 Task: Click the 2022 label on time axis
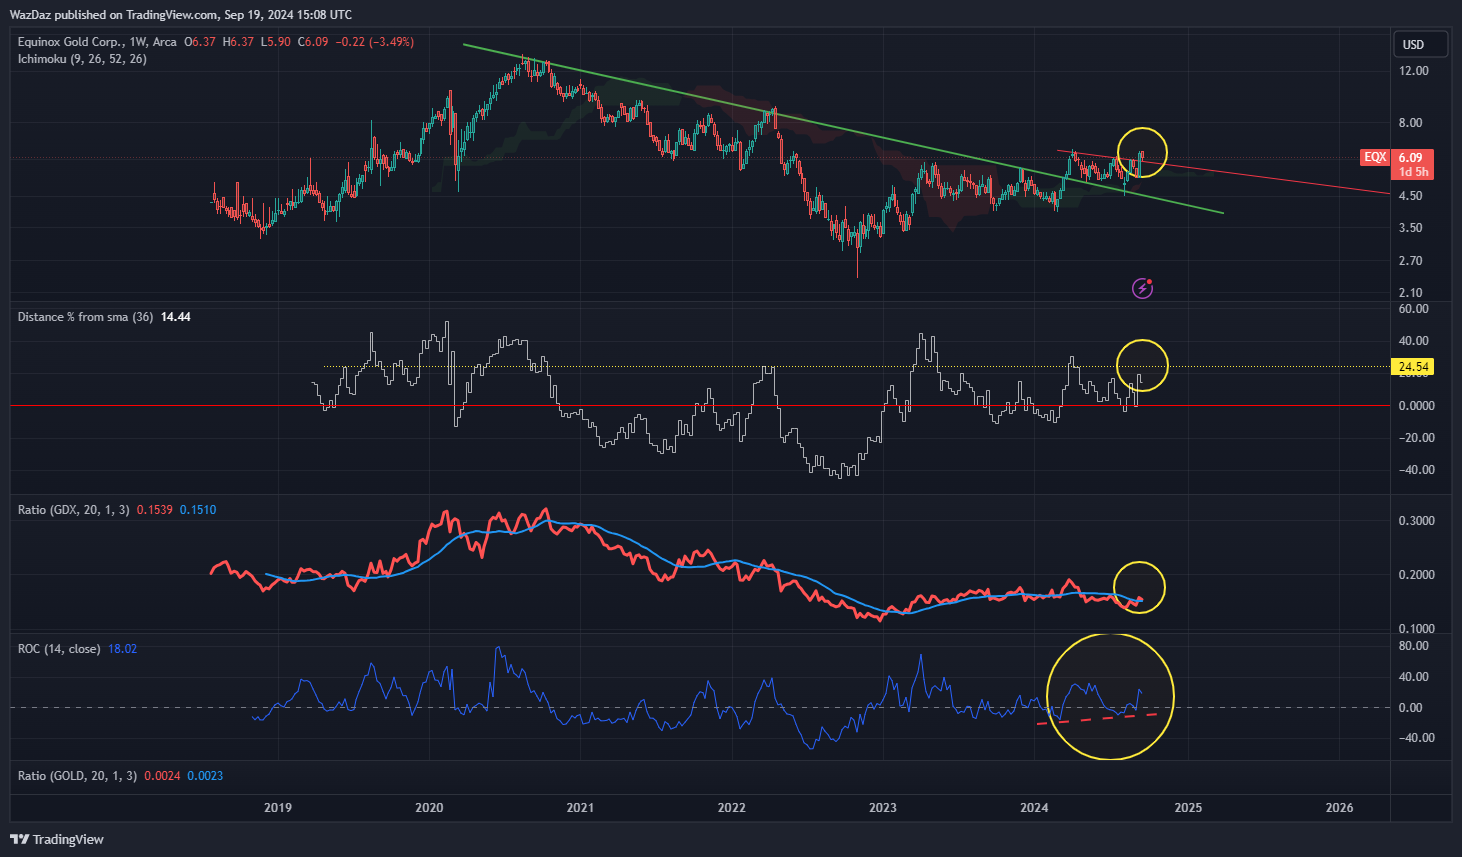[731, 808]
